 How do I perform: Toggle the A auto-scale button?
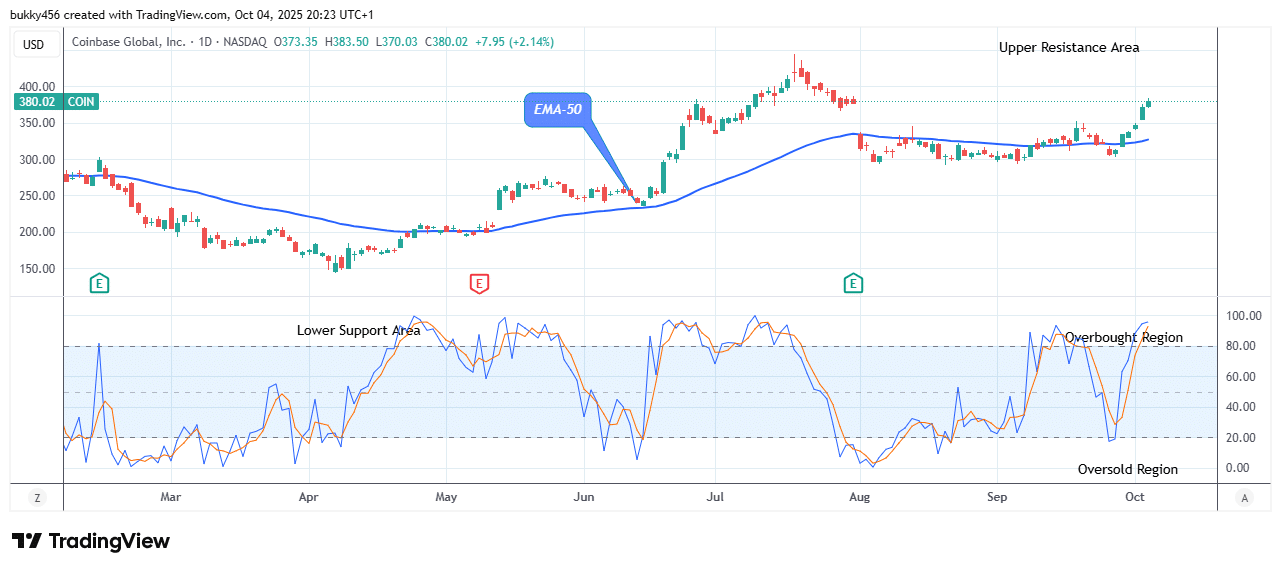1244,497
